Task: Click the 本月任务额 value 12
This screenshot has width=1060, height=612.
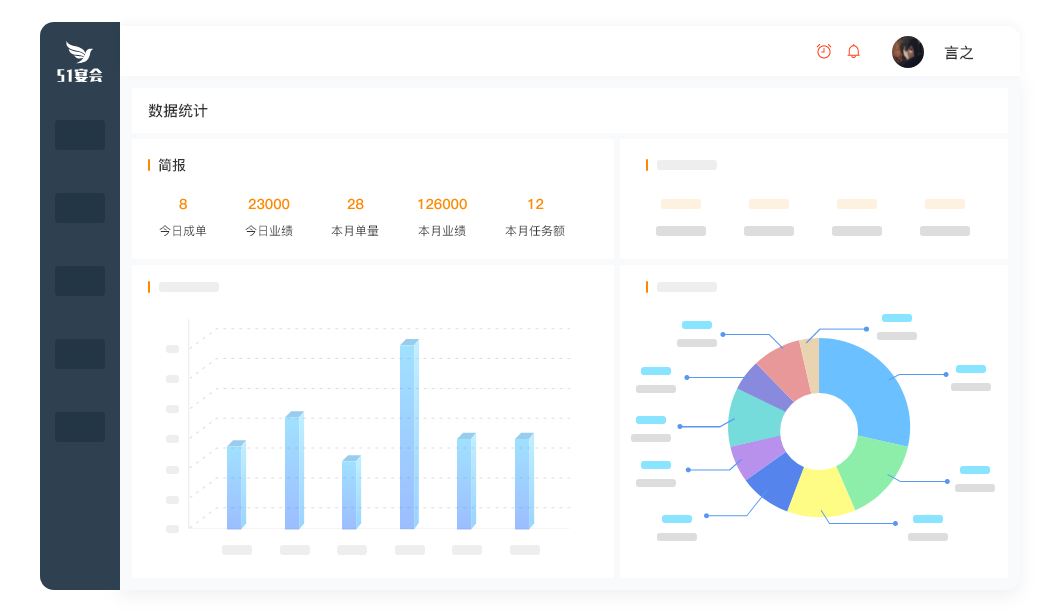Action: pyautogui.click(x=535, y=204)
